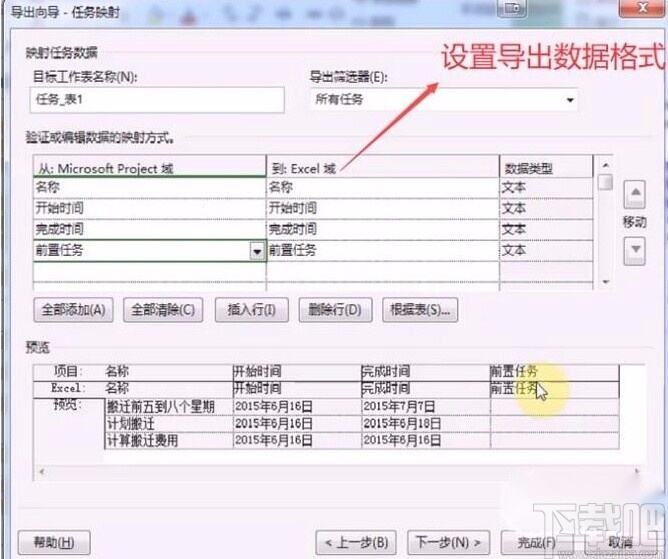Select 开始时间 cell in Excel column
Viewport: 668px width, 559px height.
pos(383,208)
